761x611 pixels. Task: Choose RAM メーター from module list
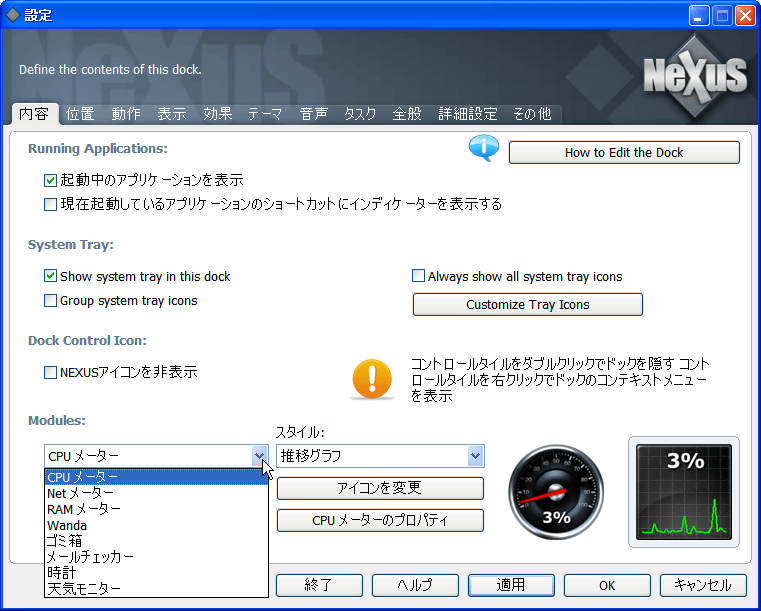click(x=156, y=509)
